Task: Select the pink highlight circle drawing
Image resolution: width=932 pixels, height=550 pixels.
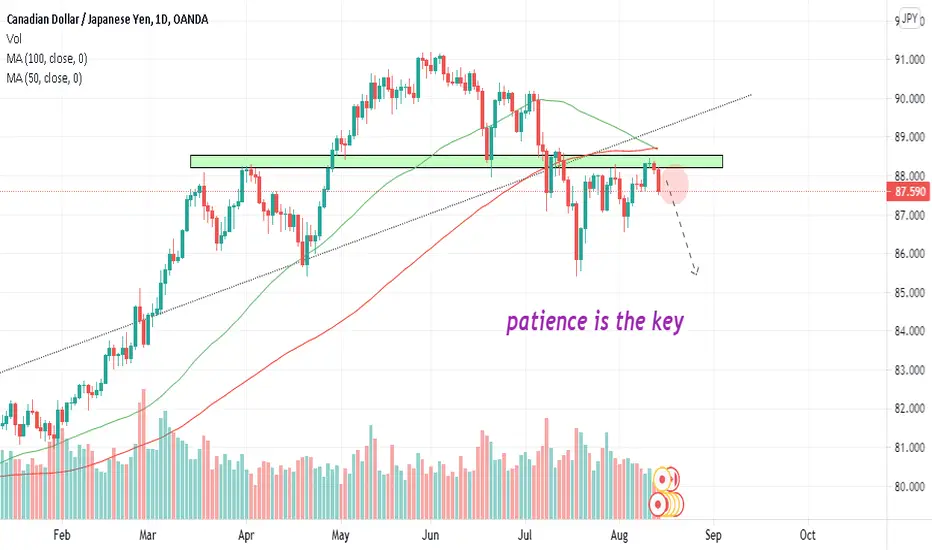Action: [x=673, y=184]
